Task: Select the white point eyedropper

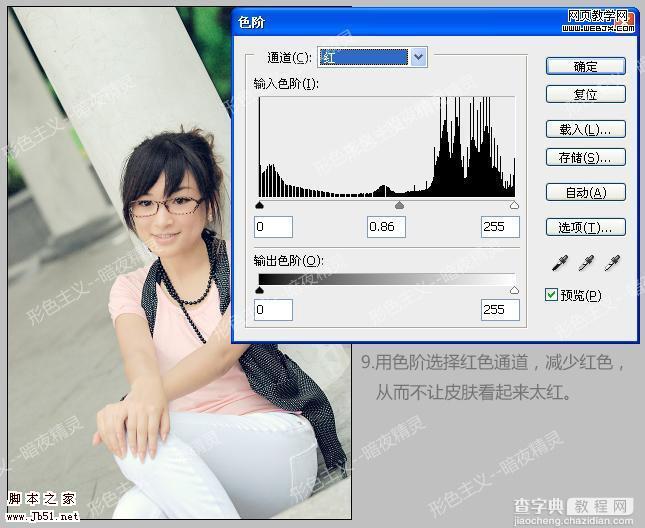Action: click(612, 263)
